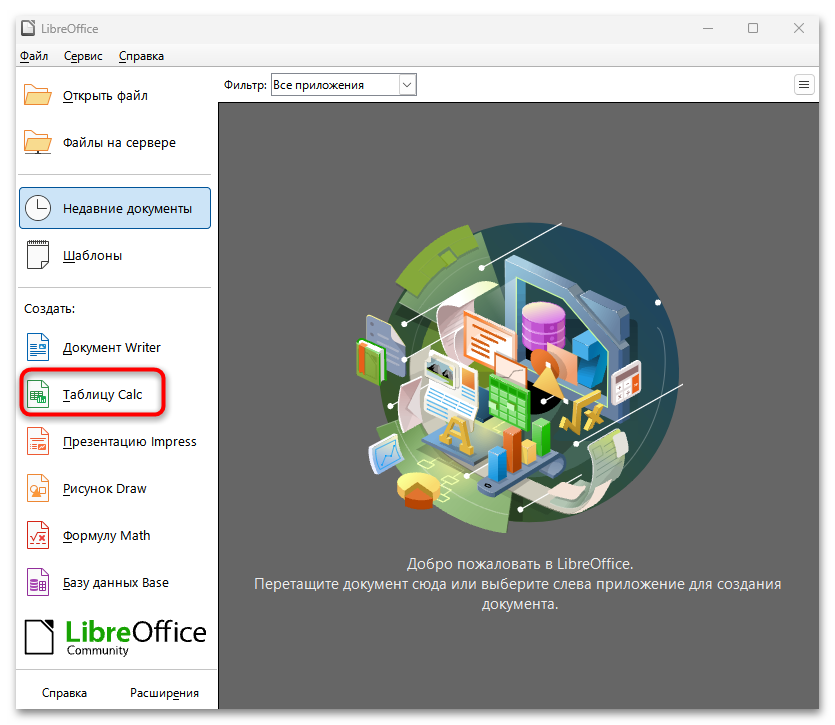Click the Templates notepad icon
The image size is (835, 725).
(38, 255)
